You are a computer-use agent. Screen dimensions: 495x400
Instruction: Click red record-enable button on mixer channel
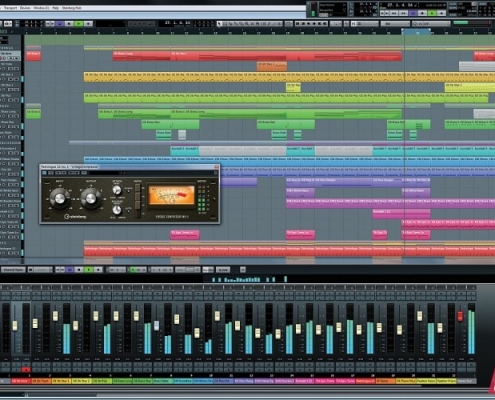tap(26, 369)
